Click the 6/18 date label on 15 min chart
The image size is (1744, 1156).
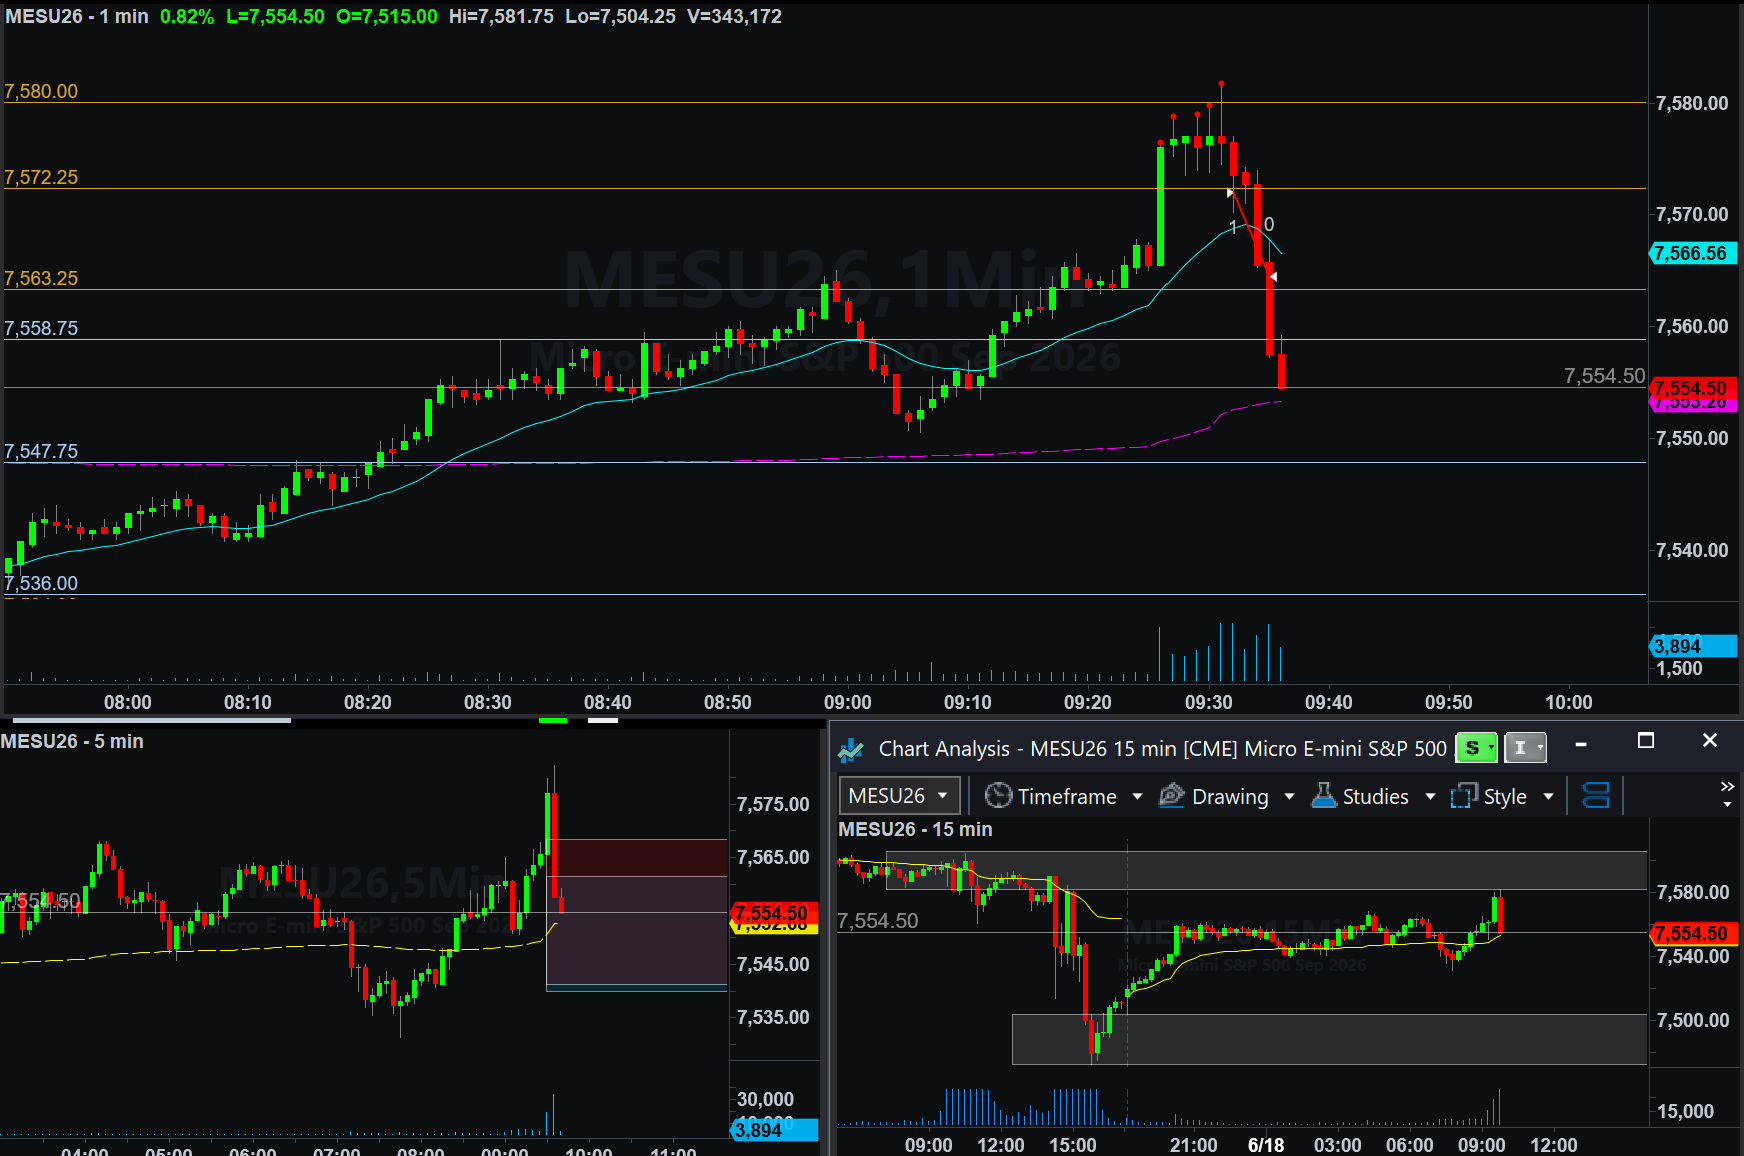1266,1145
